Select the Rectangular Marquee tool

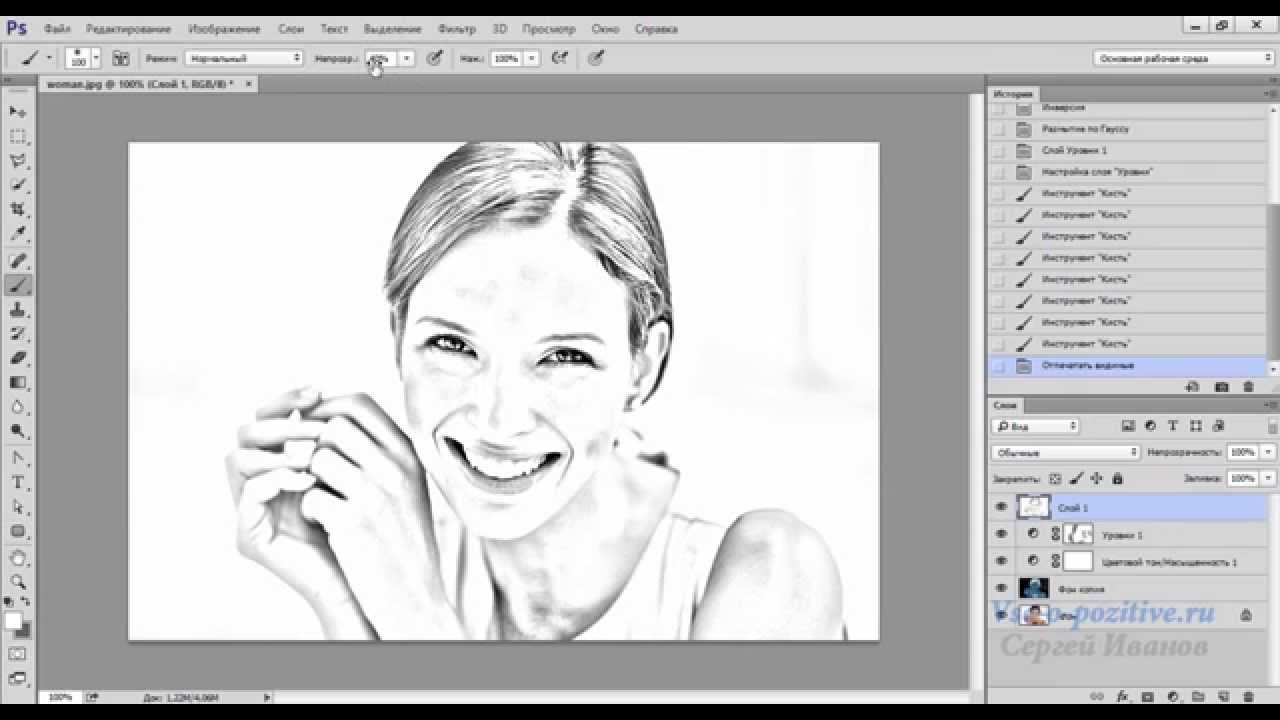18,136
